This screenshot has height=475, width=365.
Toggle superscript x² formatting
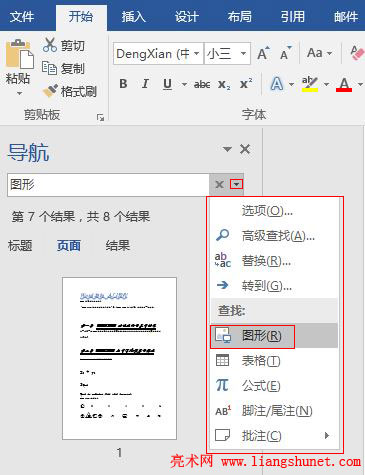pyautogui.click(x=246, y=84)
